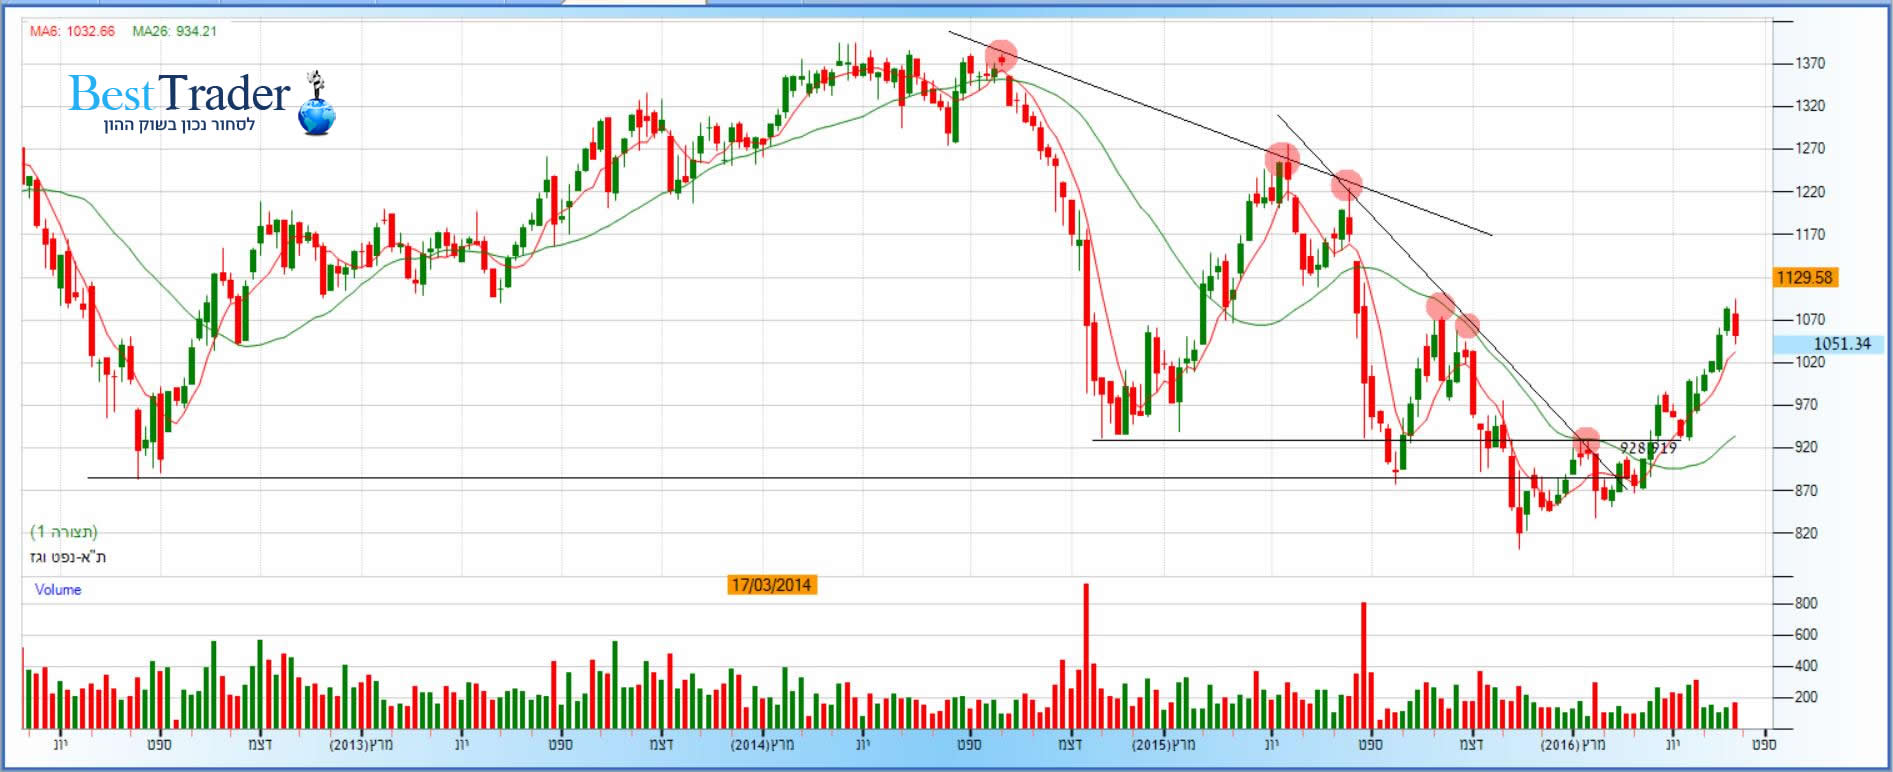The height and width of the screenshot is (772, 1893).
Task: Click the Hebrew tagline under the BestTrader logo
Action: tap(180, 125)
